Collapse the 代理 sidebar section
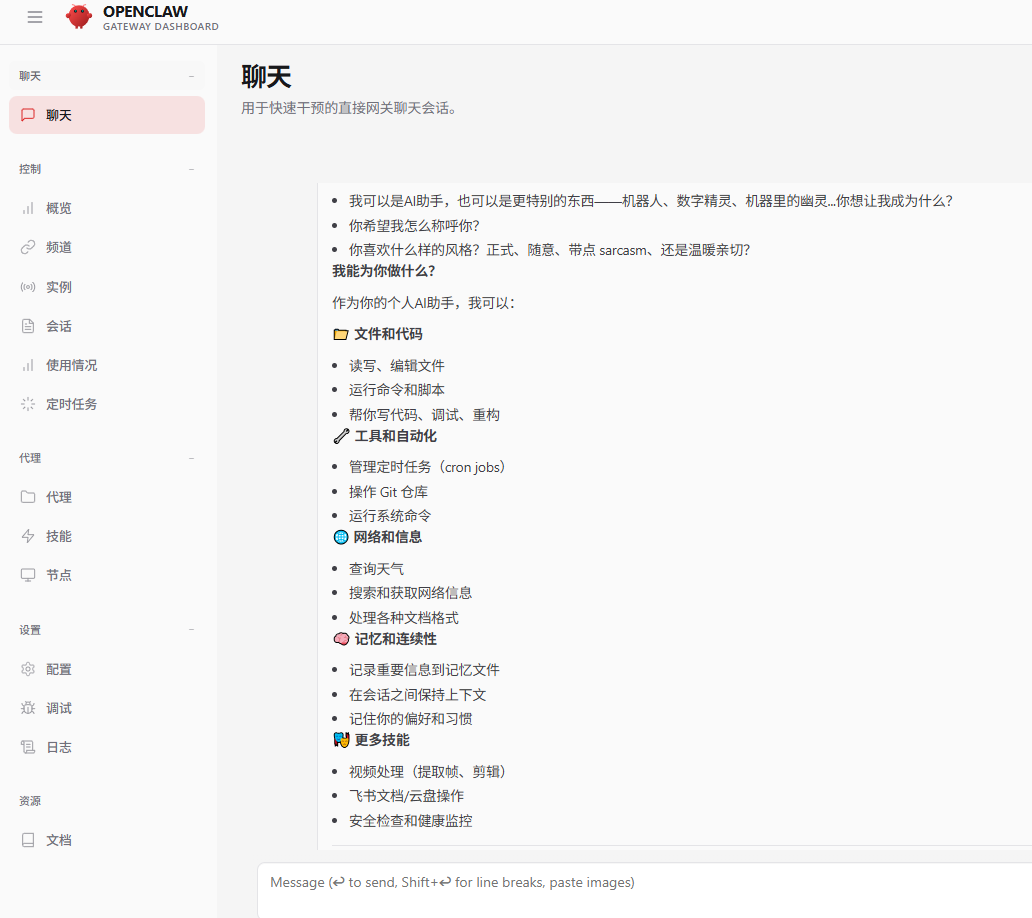Viewport: 1032px width, 918px height. tap(191, 458)
